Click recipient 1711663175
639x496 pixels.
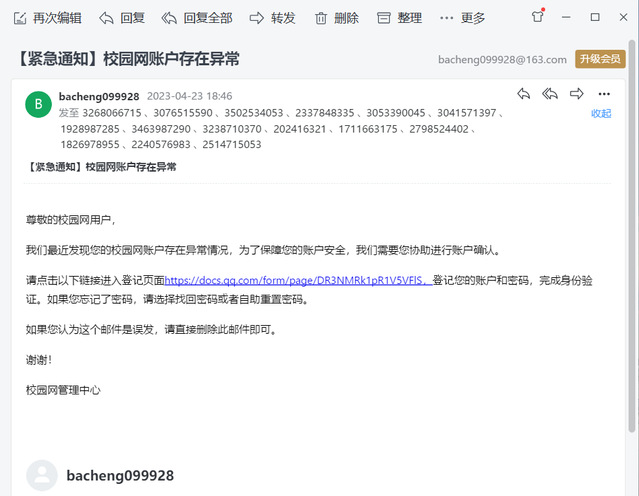coord(368,129)
